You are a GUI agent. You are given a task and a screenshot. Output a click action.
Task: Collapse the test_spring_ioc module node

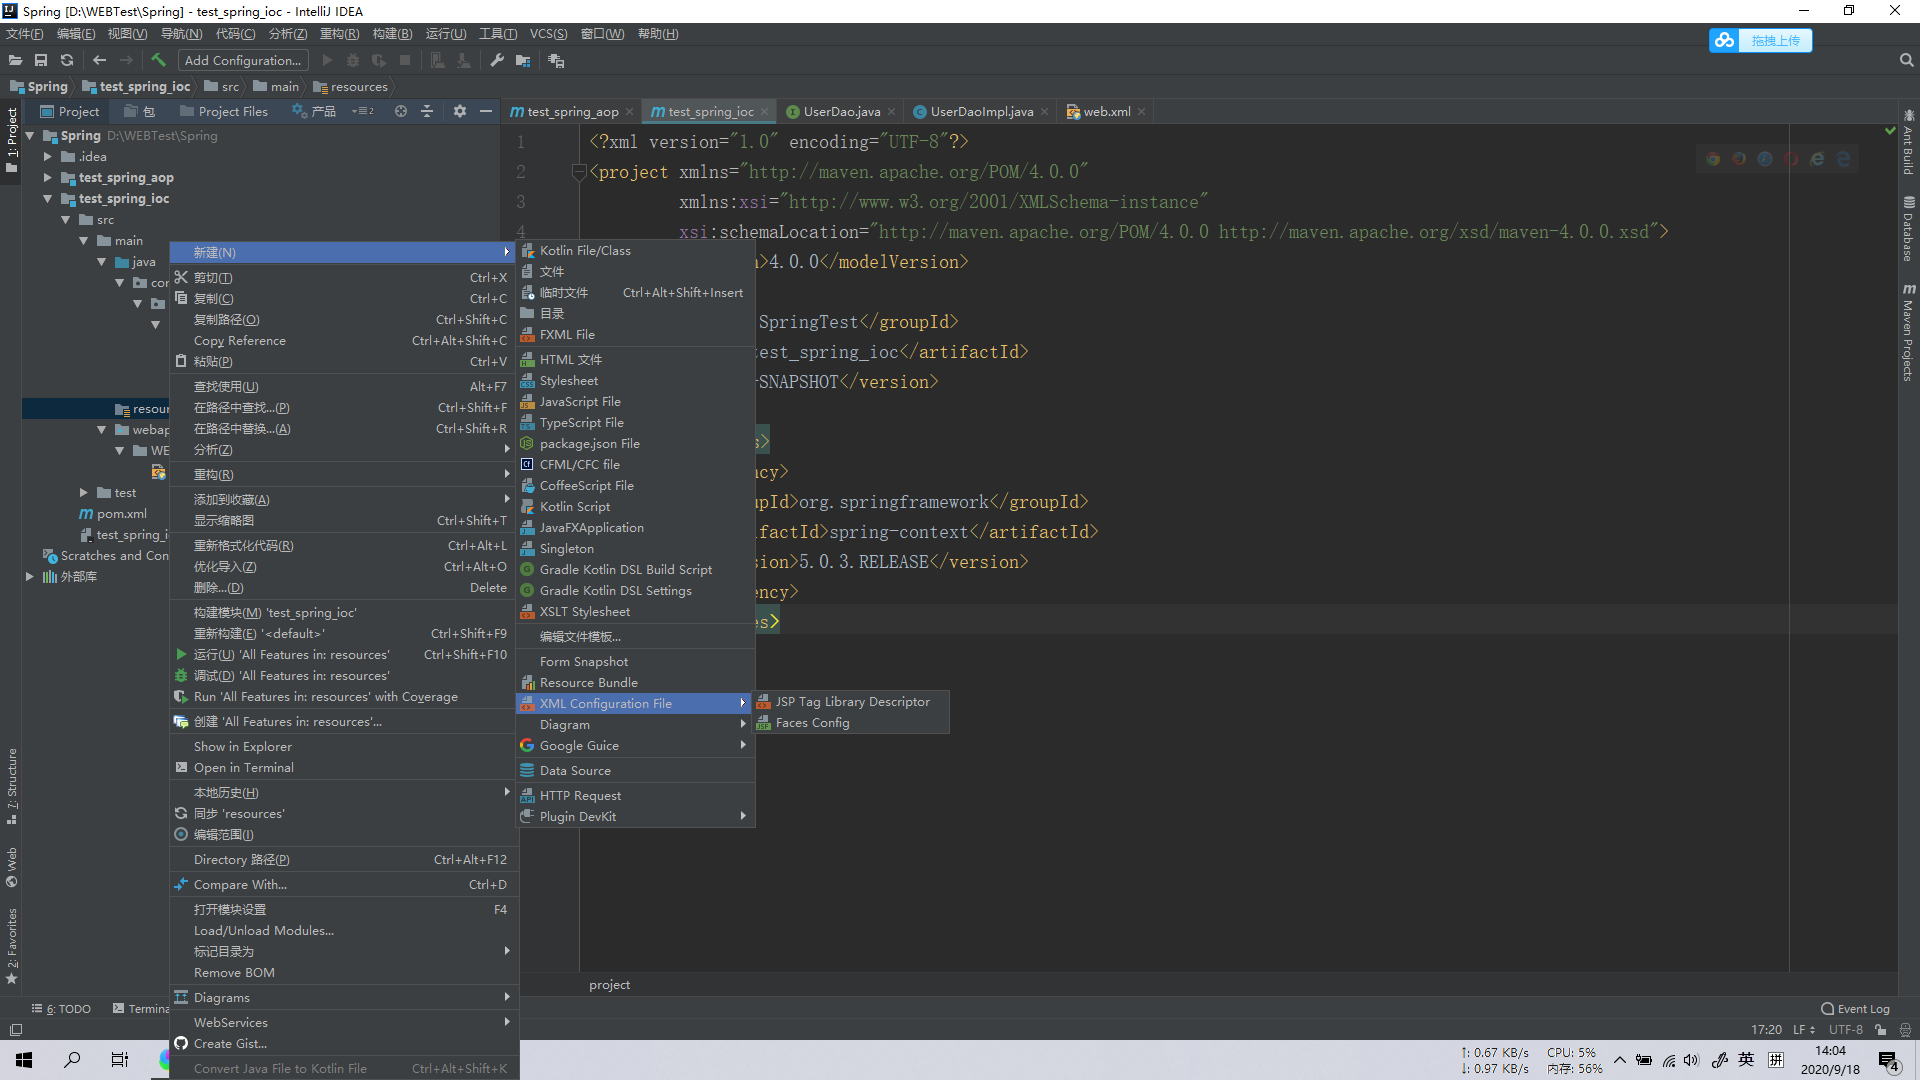[x=47, y=199]
